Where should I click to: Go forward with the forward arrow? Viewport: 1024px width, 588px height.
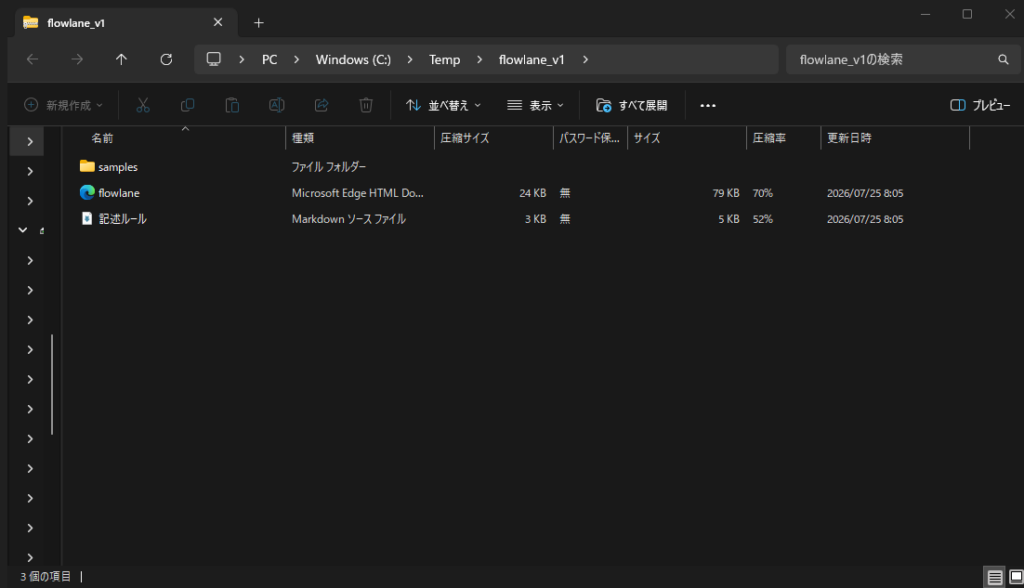[x=77, y=59]
